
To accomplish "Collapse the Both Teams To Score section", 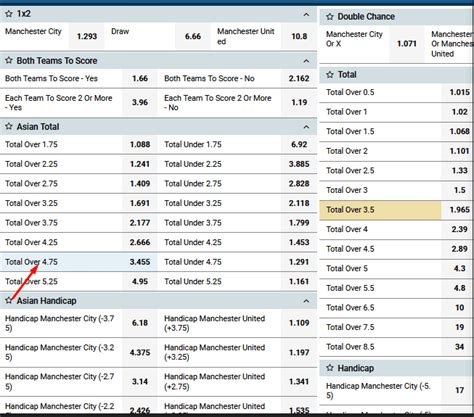I will click(x=306, y=61).
